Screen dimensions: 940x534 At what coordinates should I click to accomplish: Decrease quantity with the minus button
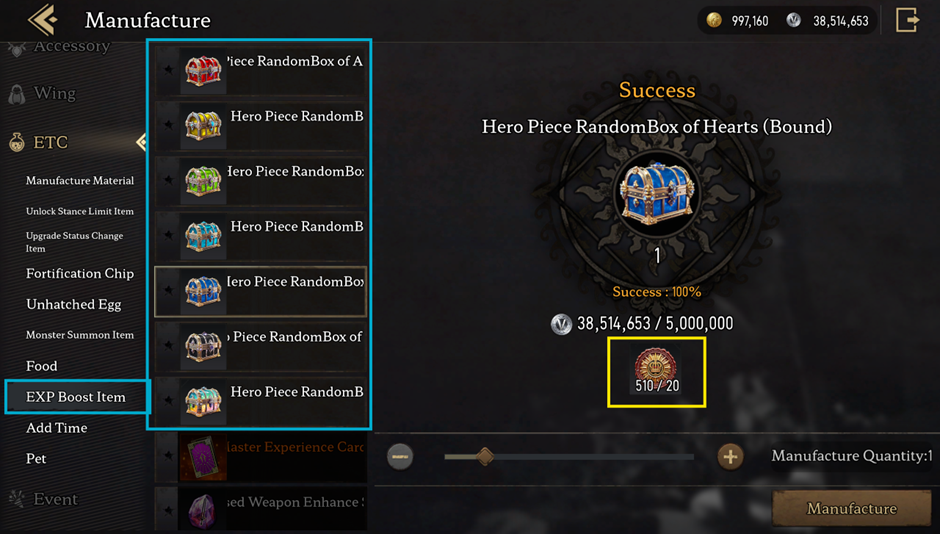point(400,457)
